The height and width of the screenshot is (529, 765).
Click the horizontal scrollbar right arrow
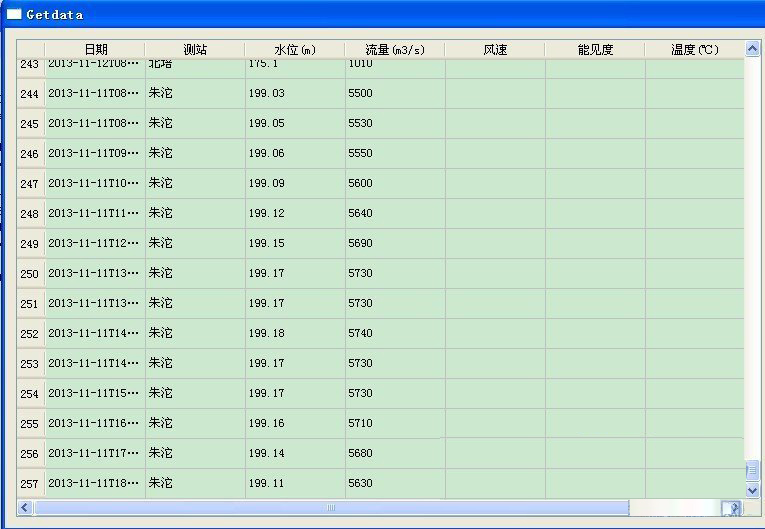pyautogui.click(x=735, y=508)
